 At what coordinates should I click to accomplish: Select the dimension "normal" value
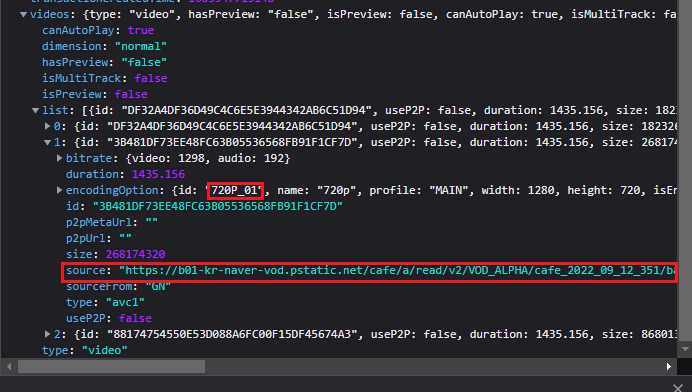click(141, 46)
